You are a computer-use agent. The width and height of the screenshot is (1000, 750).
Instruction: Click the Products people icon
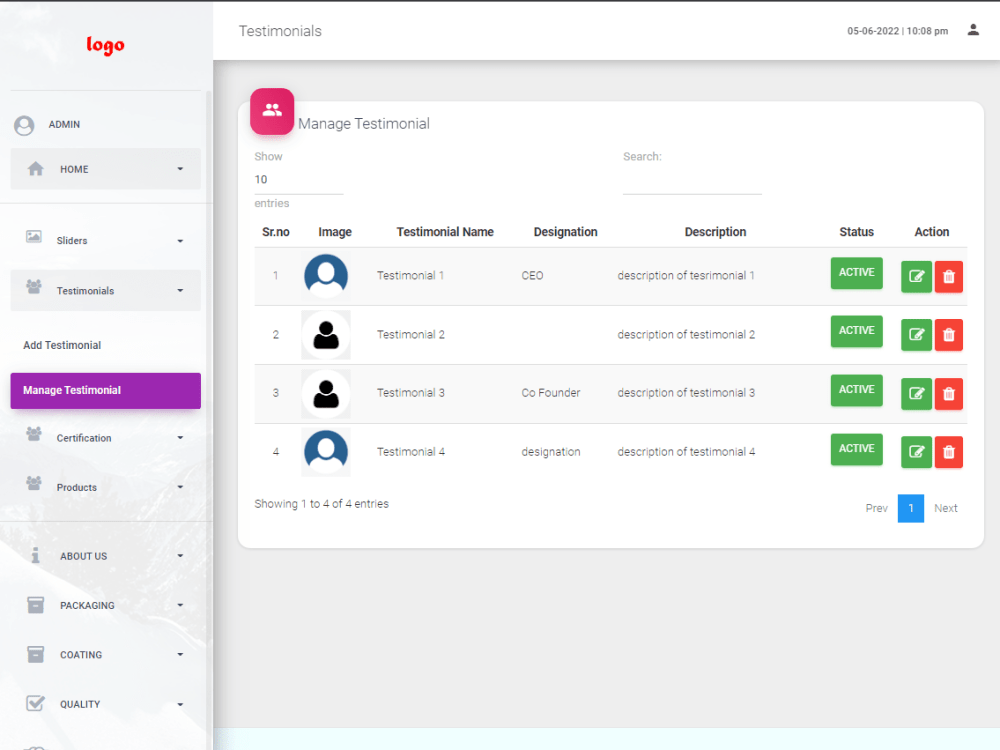coord(34,483)
